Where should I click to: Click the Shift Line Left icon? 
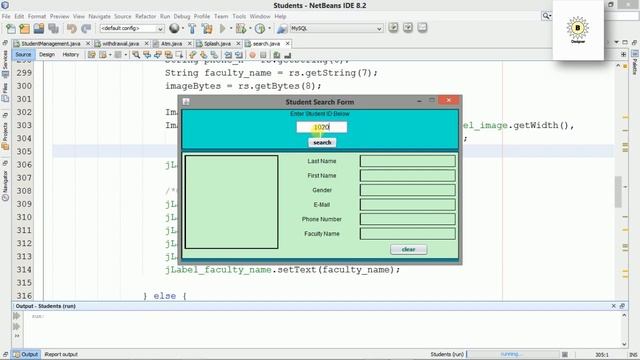pyautogui.click(x=228, y=55)
